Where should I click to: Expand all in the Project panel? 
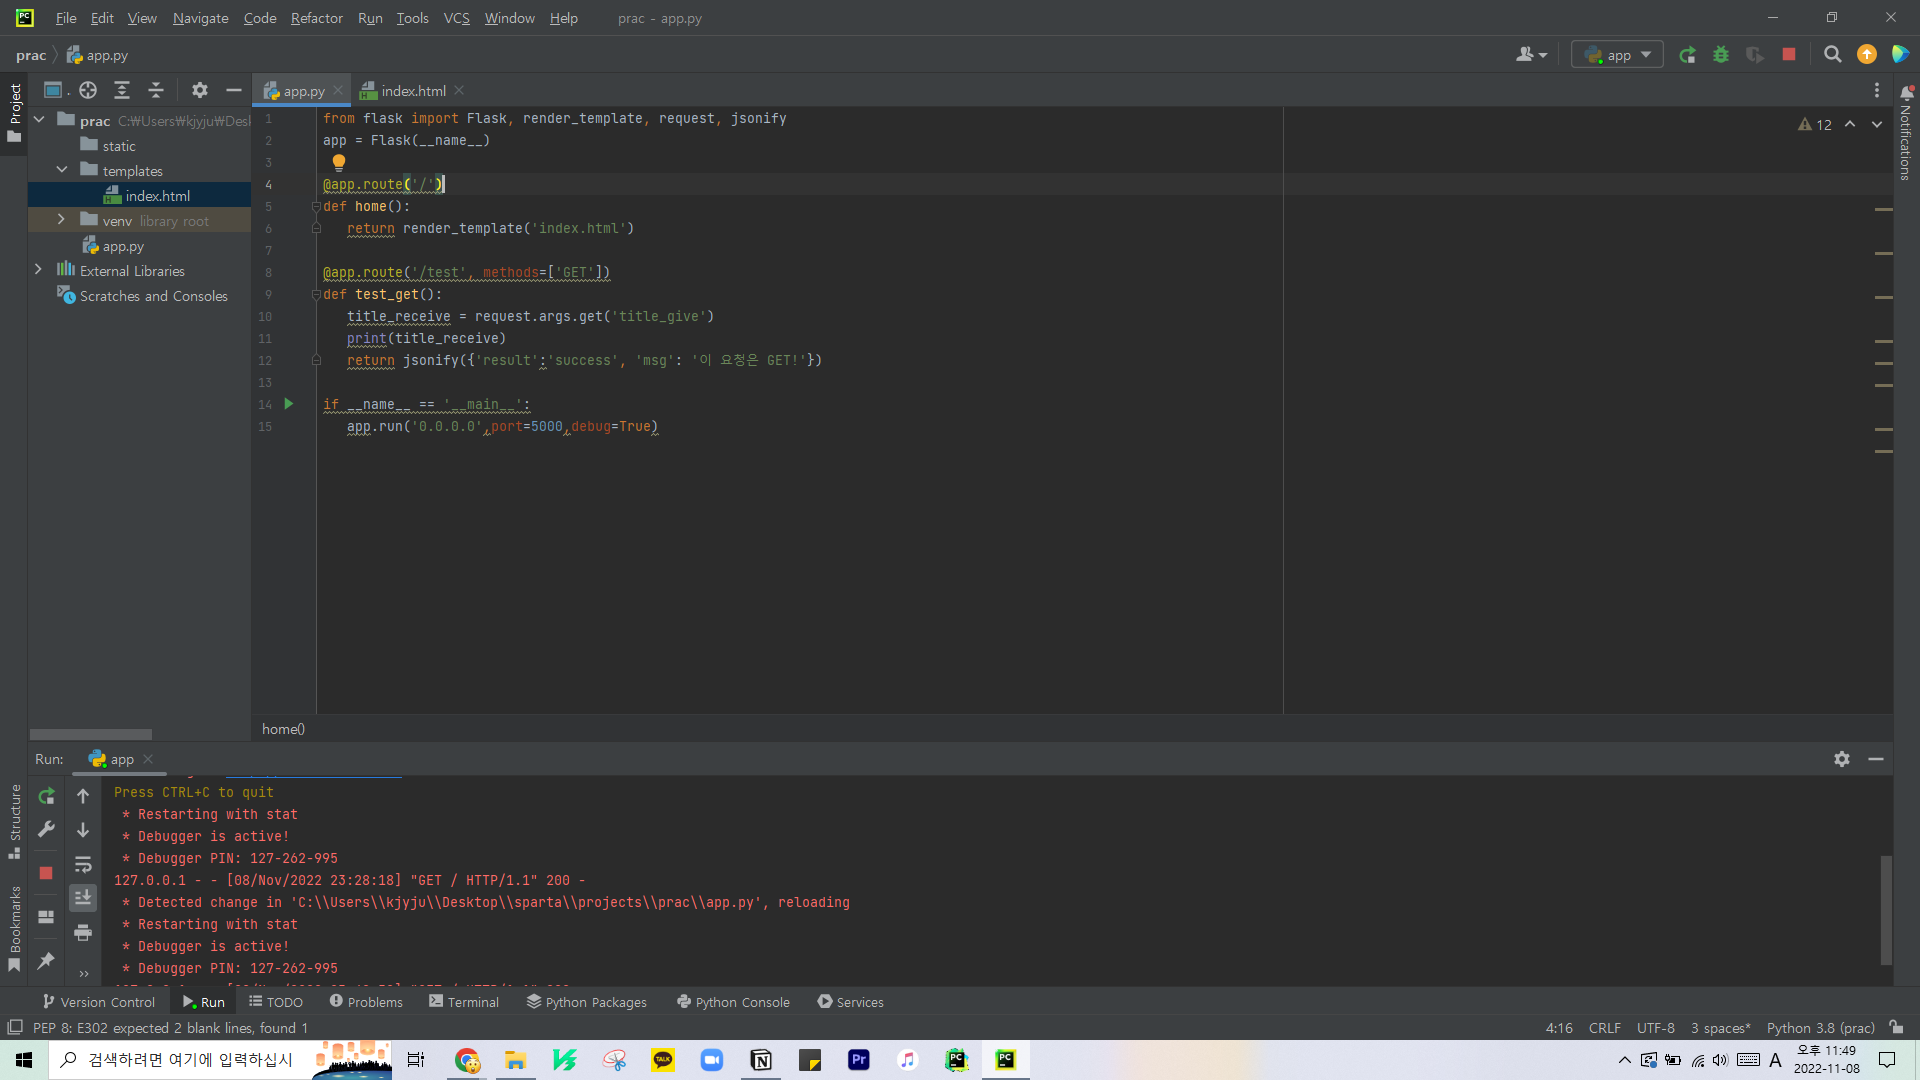tap(122, 90)
